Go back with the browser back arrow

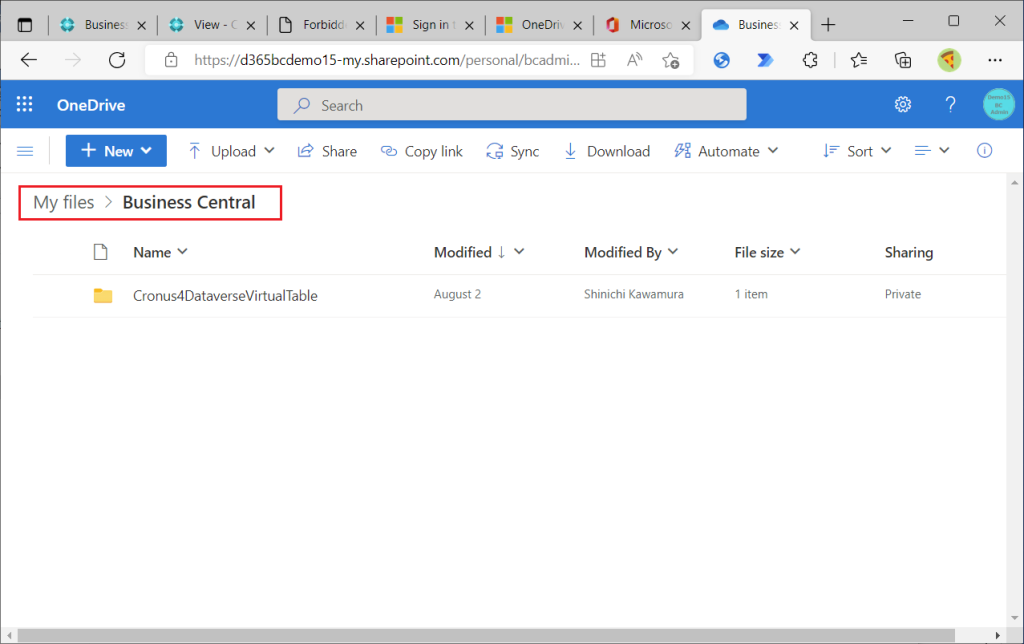29,60
